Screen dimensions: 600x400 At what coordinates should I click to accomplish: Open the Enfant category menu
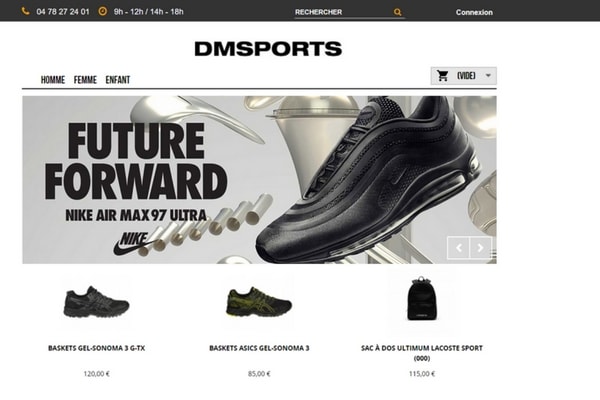pyautogui.click(x=118, y=80)
